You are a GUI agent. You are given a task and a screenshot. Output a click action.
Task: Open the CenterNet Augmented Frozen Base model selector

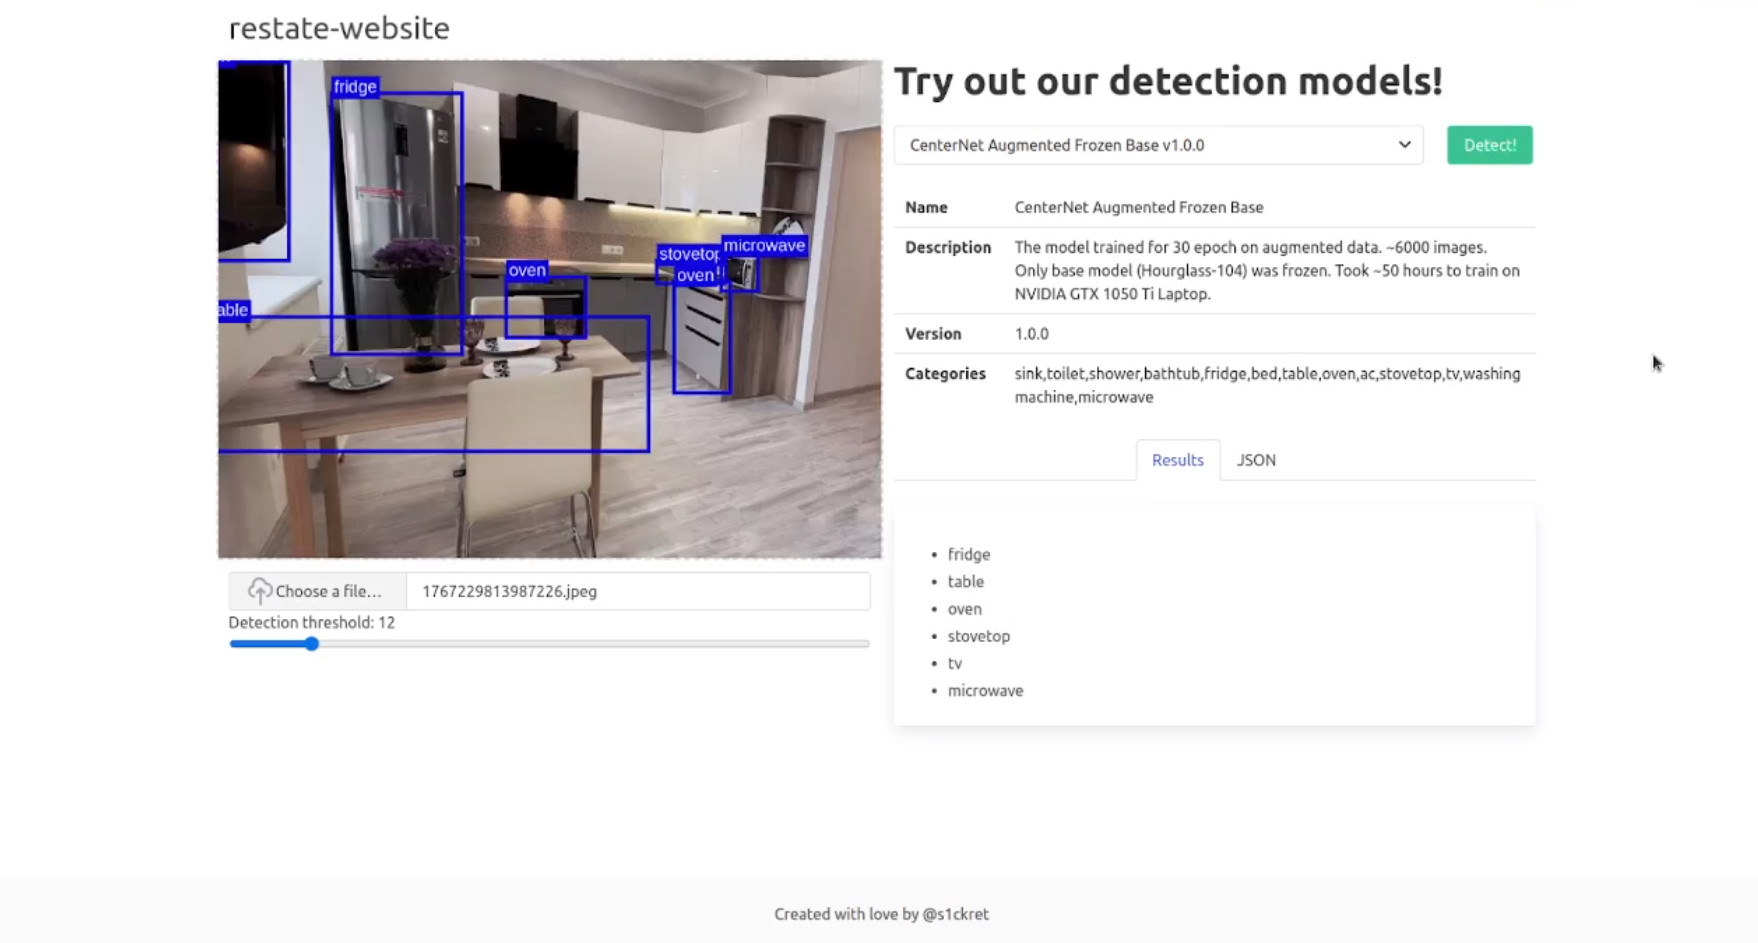coord(1157,145)
